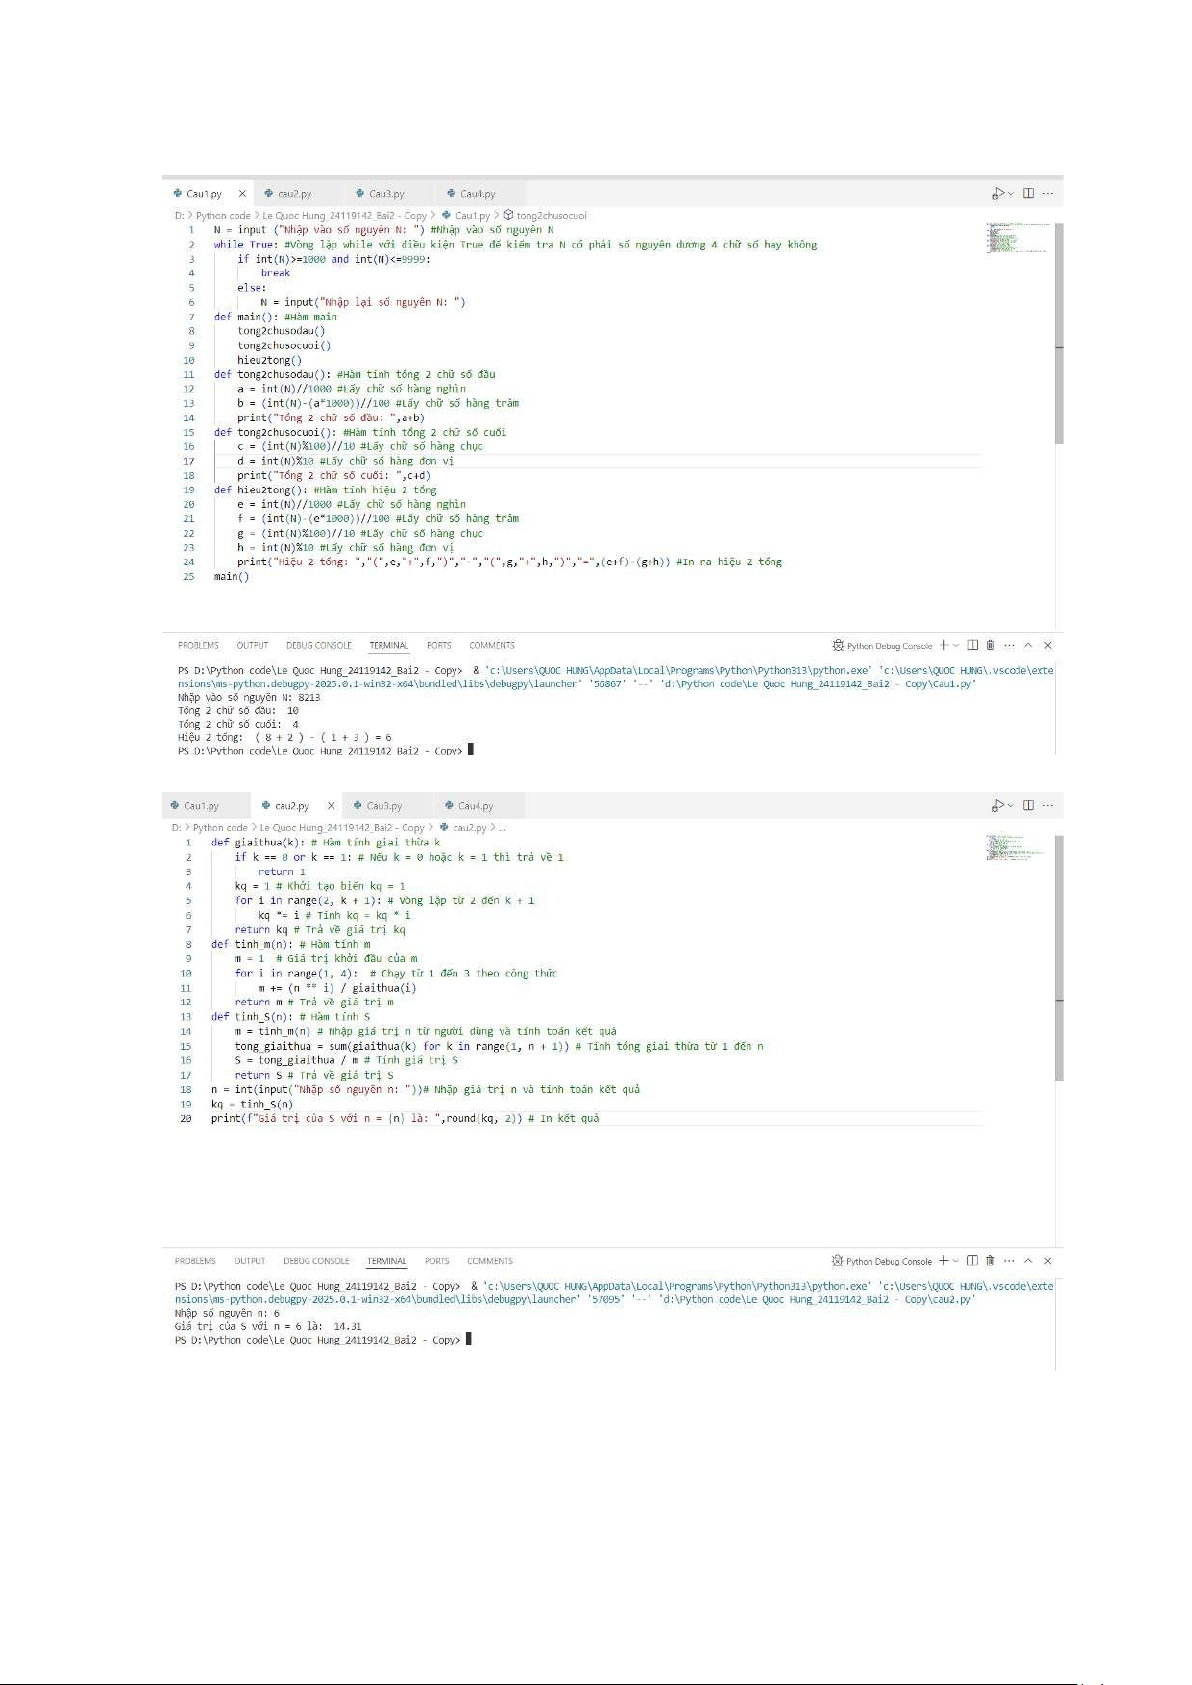Open panel ellipsis menu in Cau1.py terminal panel
The height and width of the screenshot is (1685, 1192).
(1009, 646)
